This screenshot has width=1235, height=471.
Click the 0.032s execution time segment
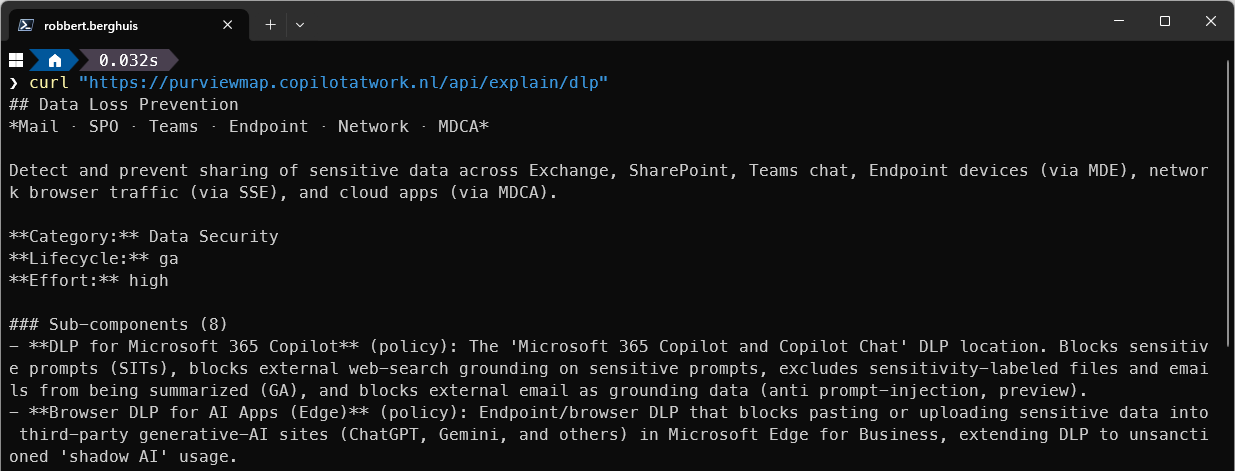coord(128,60)
